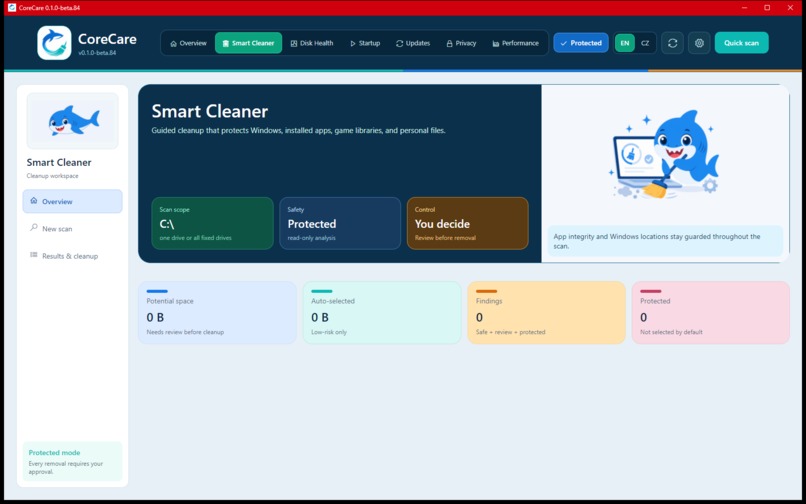This screenshot has width=806, height=504.
Task: Click "Cleanup workspace" subtitle in sidebar
Action: pyautogui.click(x=52, y=176)
